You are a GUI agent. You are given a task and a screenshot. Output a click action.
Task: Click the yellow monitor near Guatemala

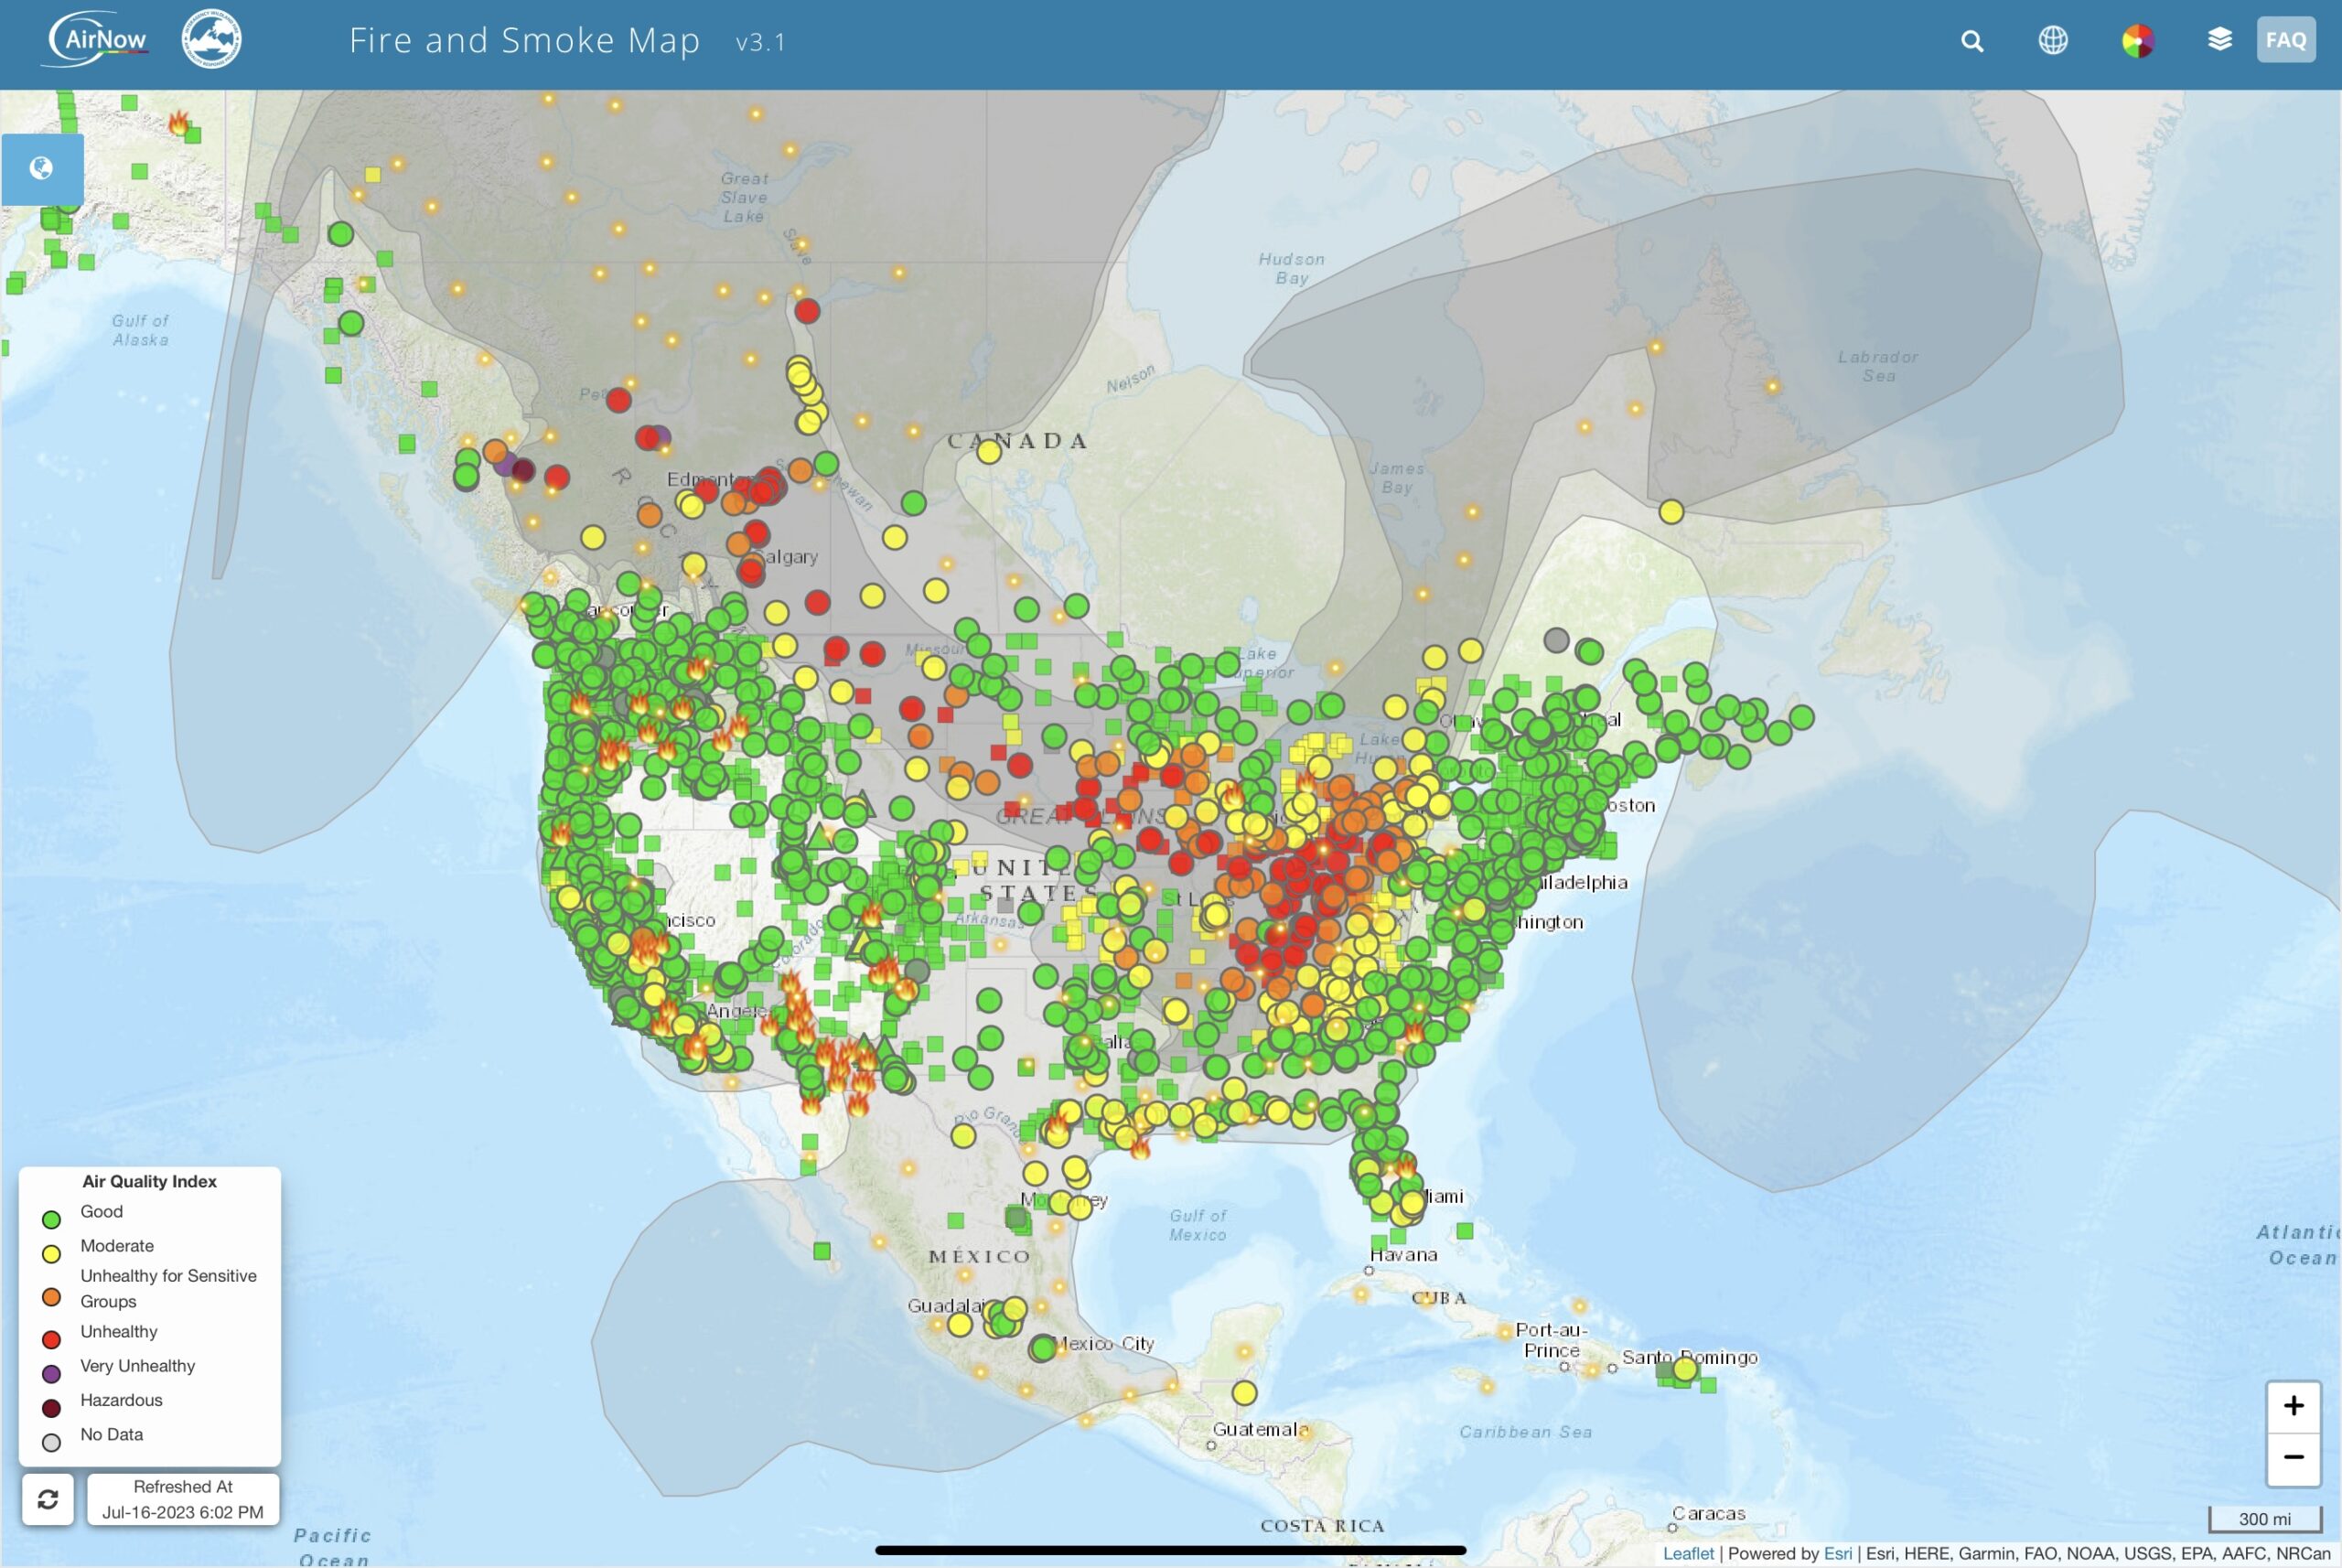[x=1244, y=1392]
